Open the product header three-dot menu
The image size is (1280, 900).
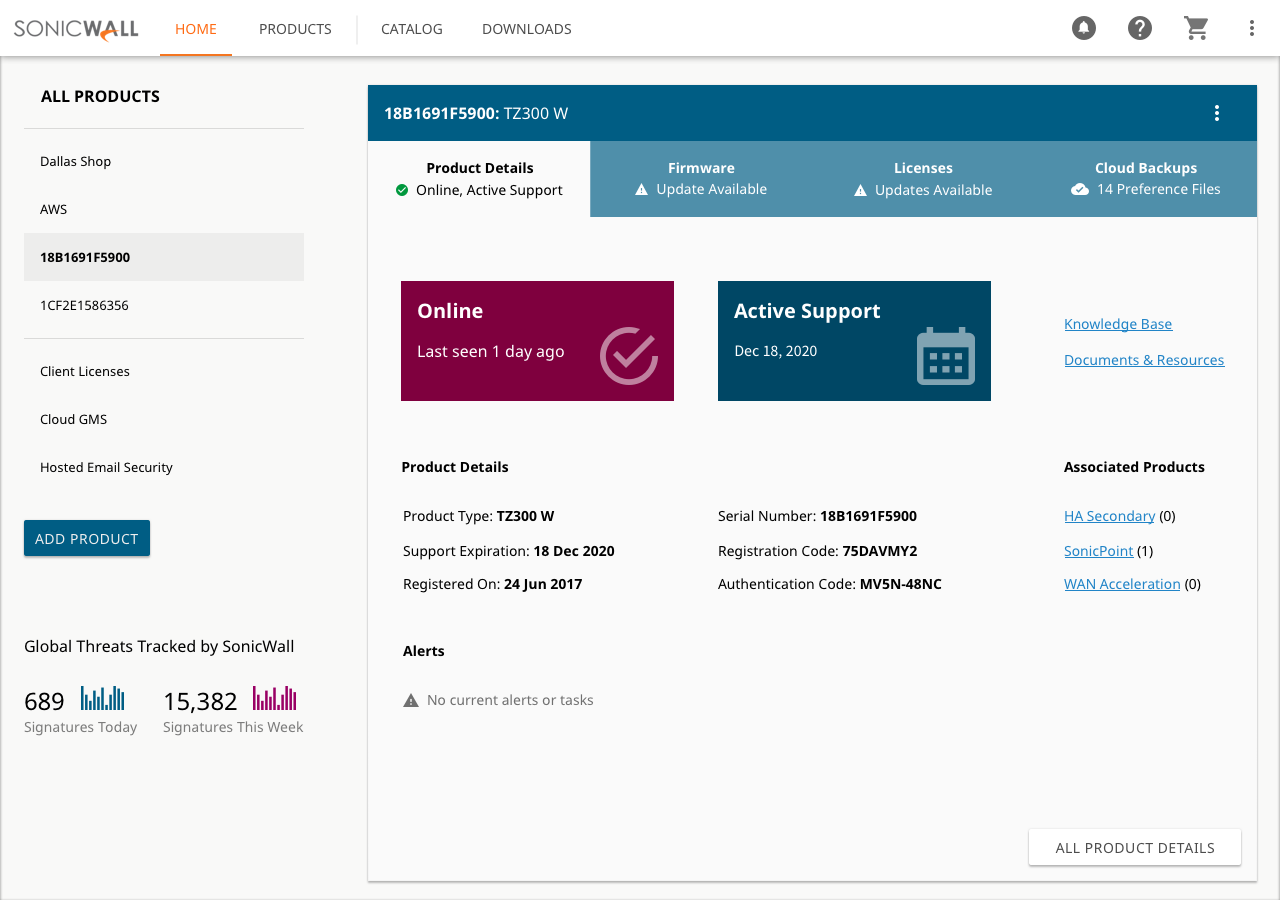tap(1217, 113)
